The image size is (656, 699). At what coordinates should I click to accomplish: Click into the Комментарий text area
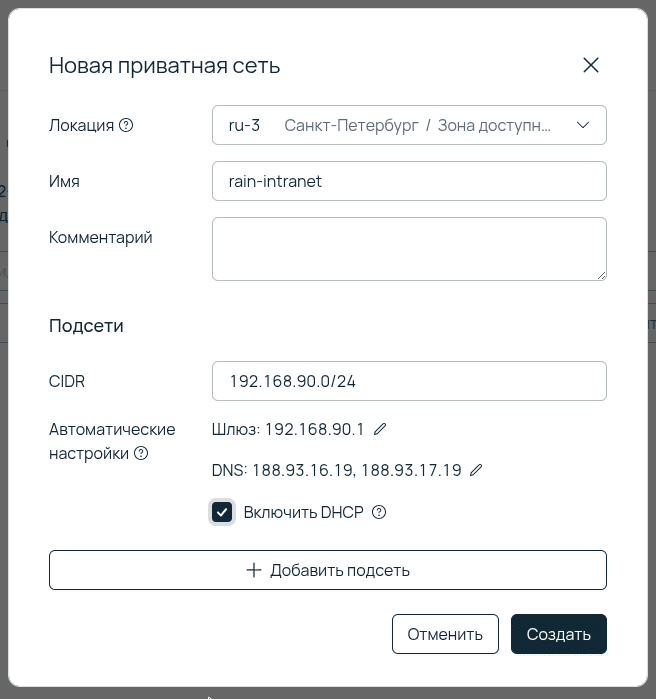409,248
